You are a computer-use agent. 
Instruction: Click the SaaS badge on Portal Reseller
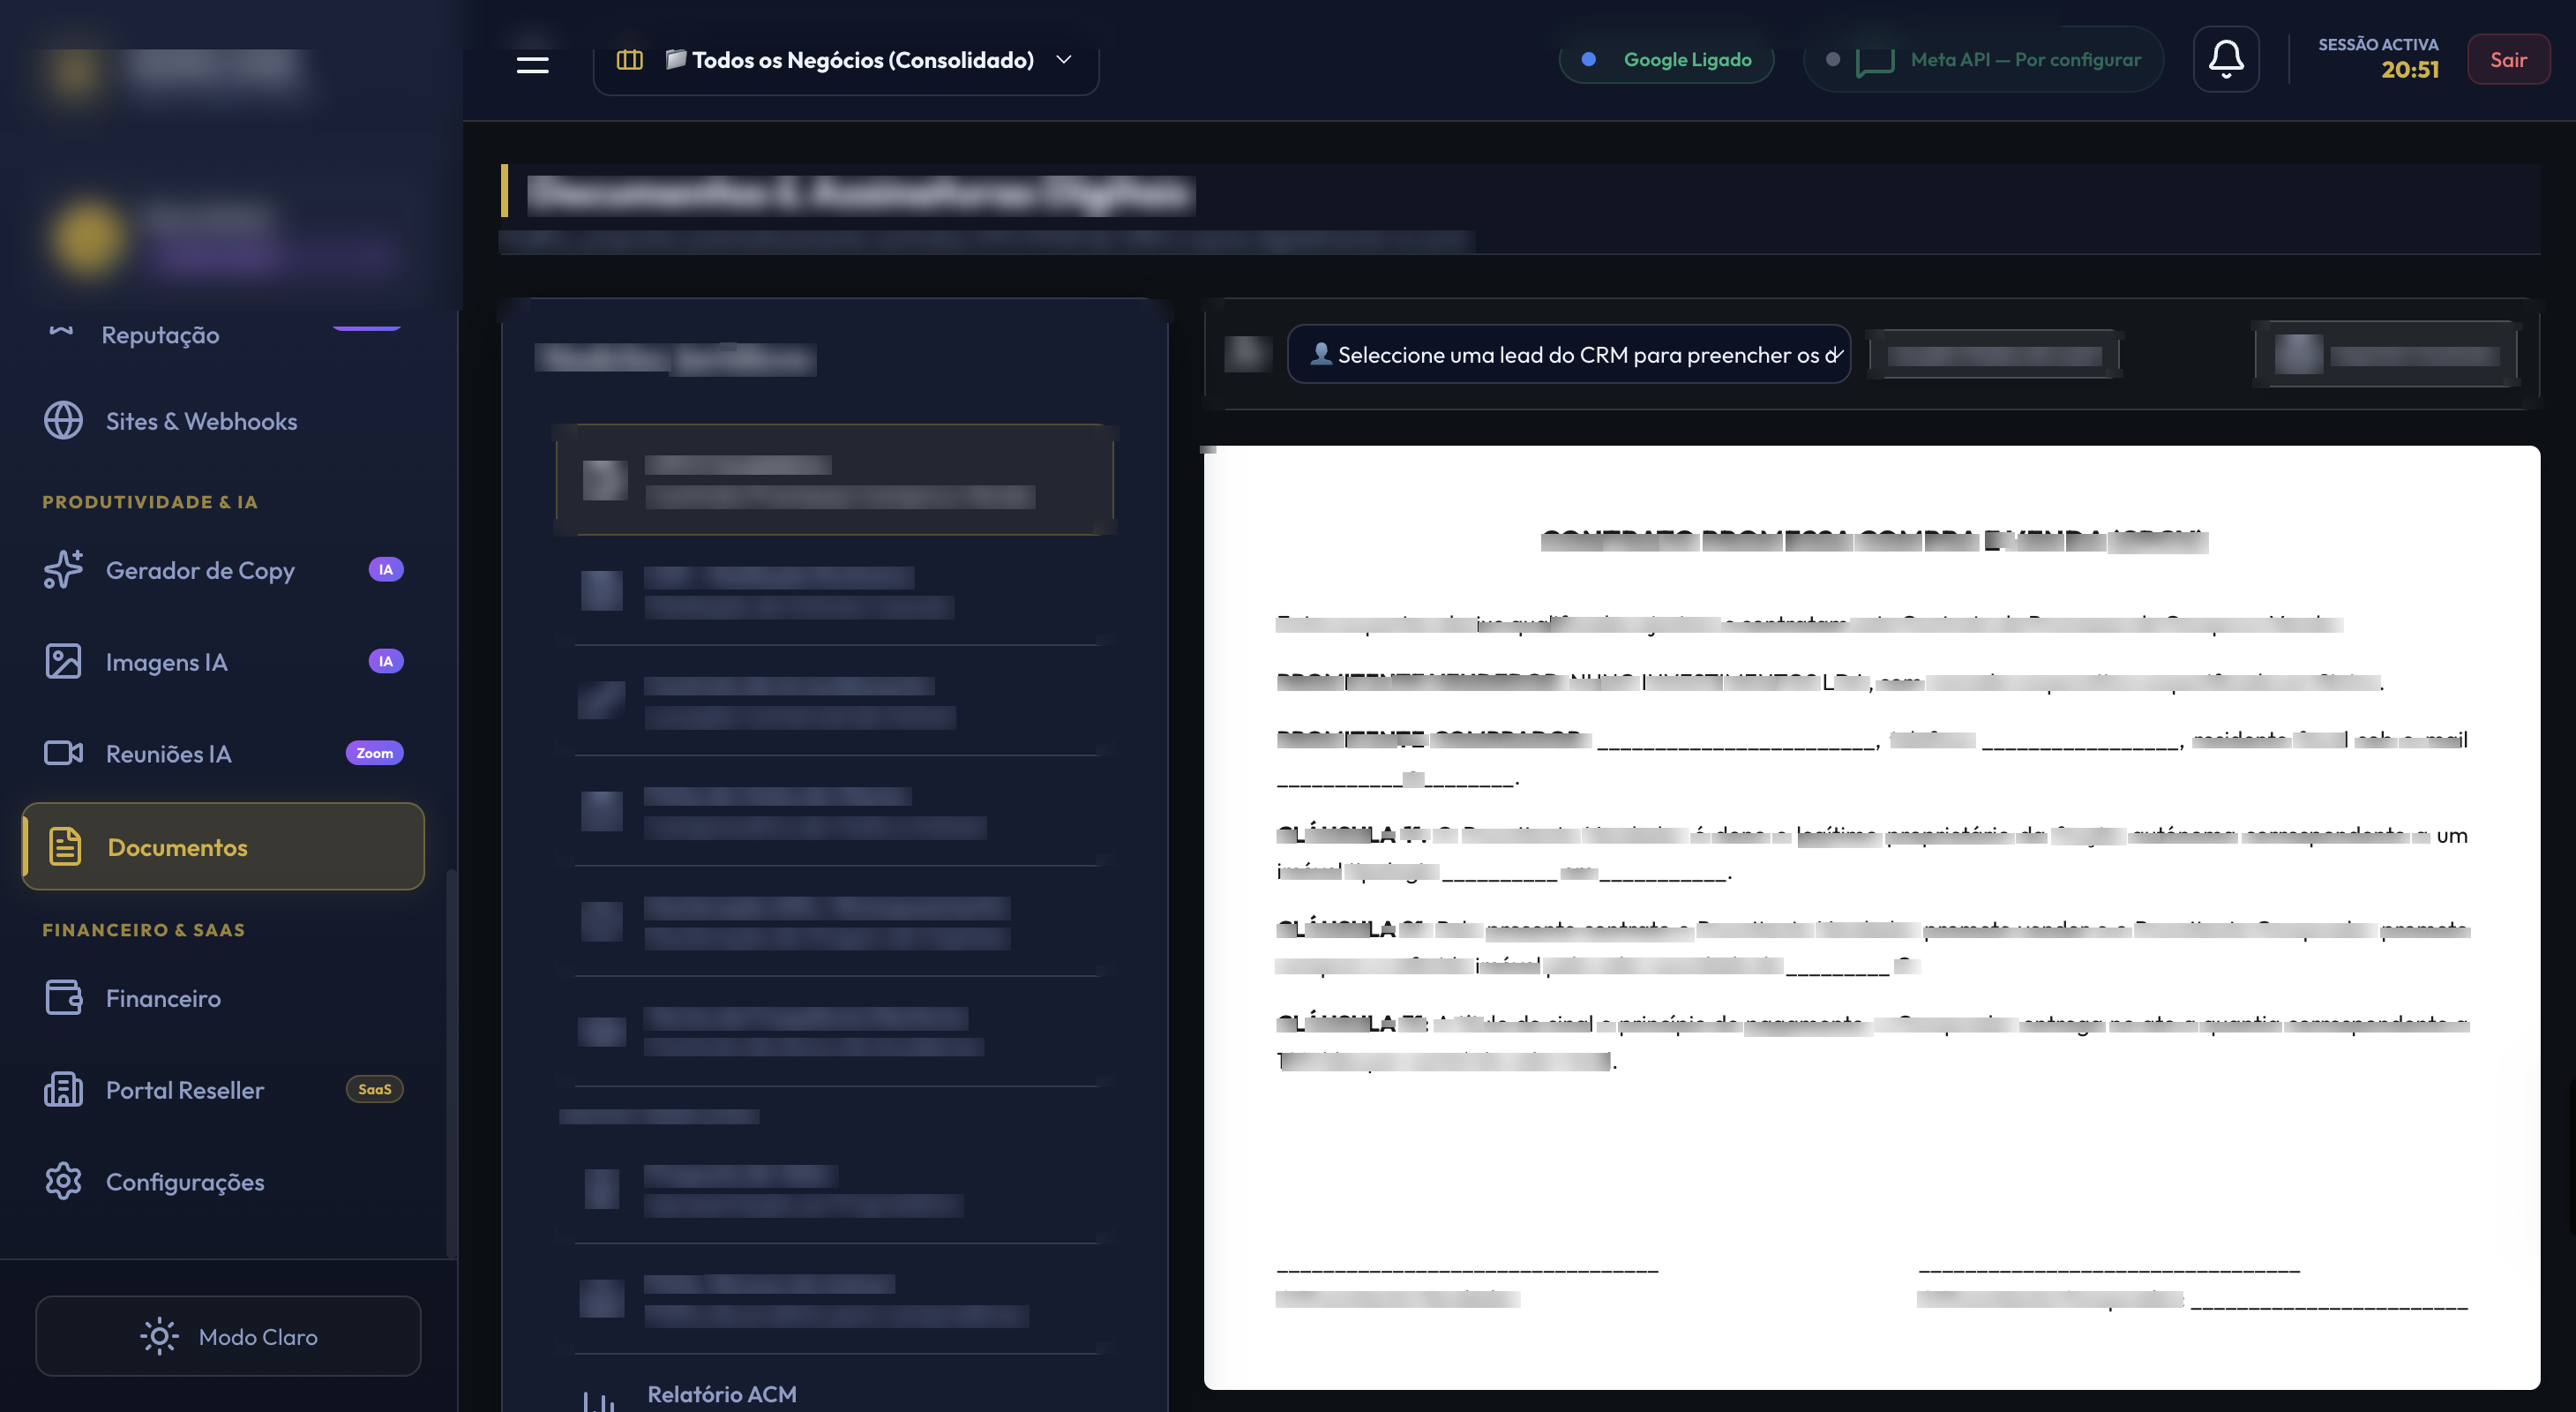click(374, 1089)
